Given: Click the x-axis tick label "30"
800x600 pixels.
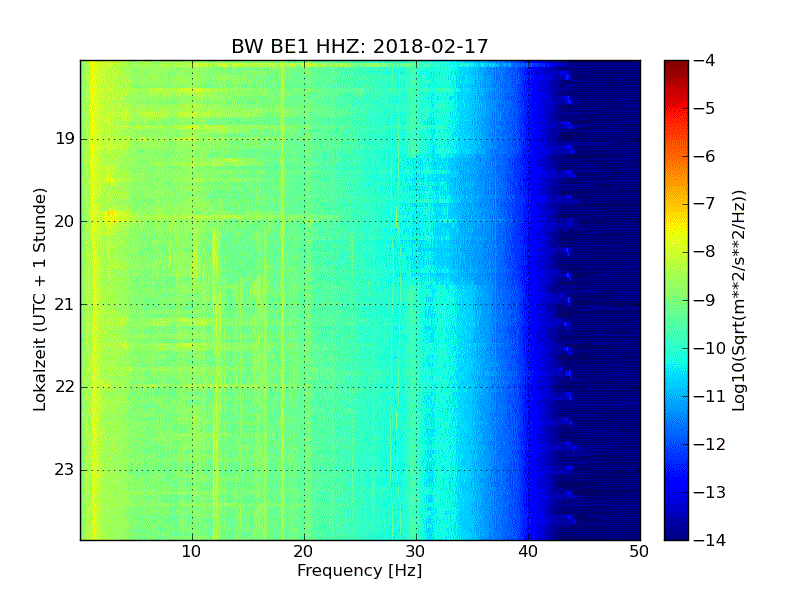Looking at the screenshot, I should click(416, 552).
